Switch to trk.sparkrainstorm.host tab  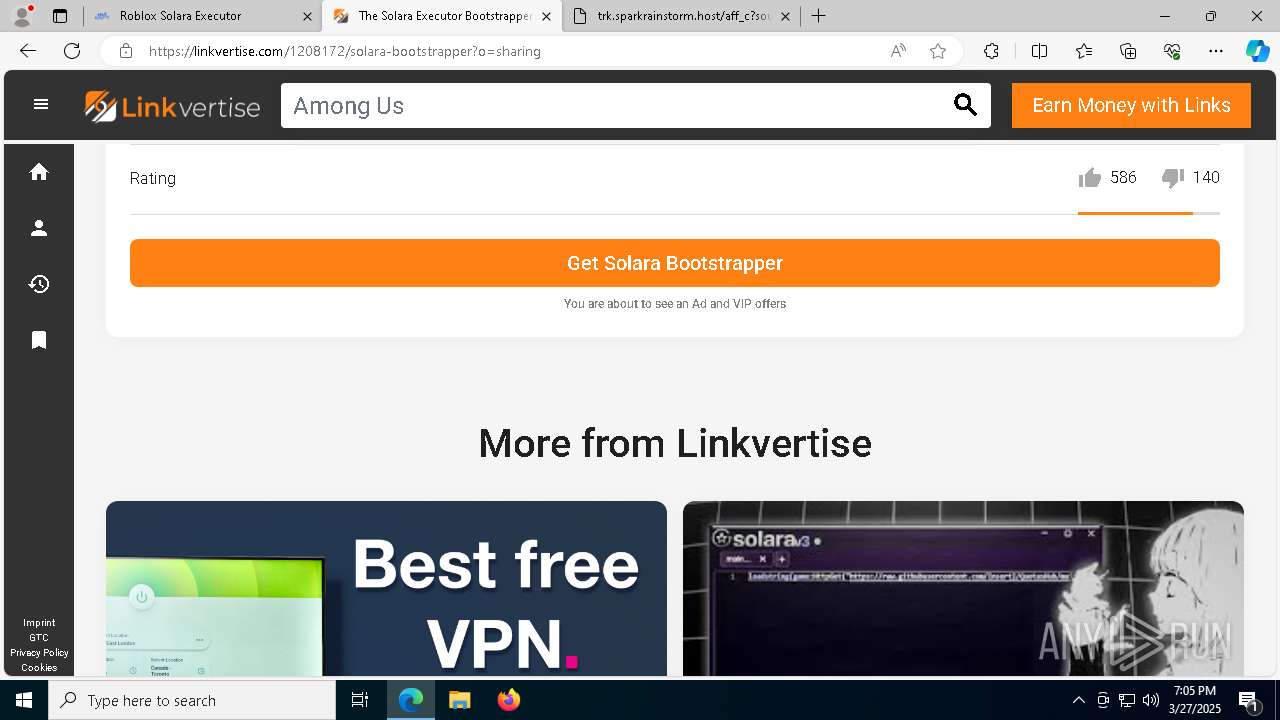(682, 16)
